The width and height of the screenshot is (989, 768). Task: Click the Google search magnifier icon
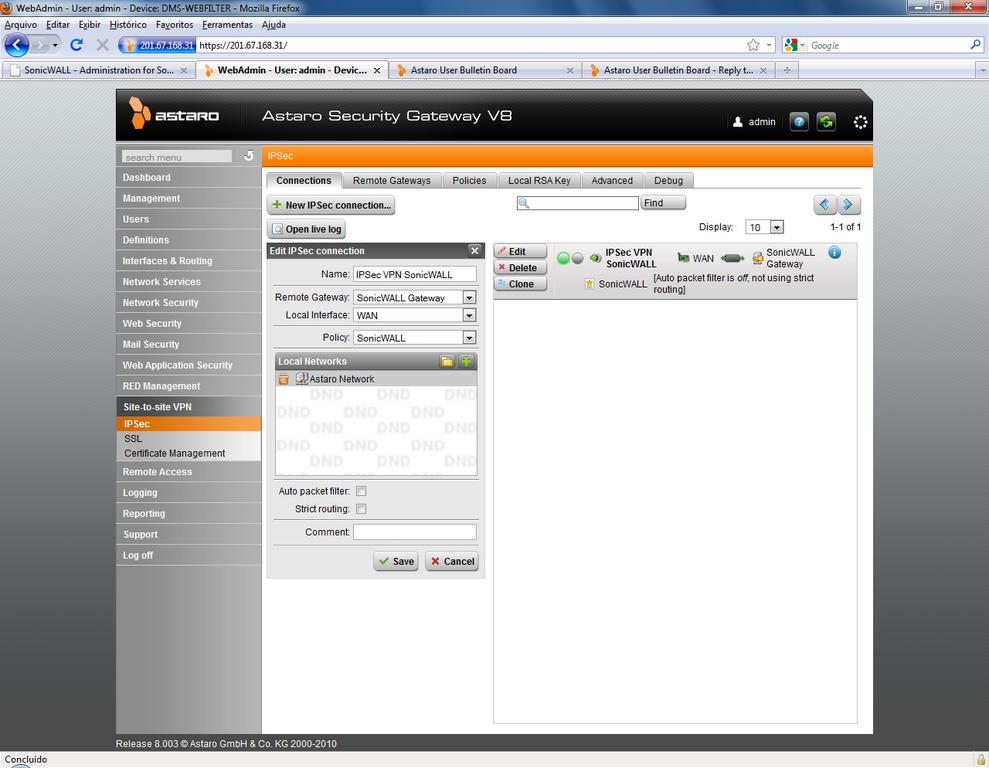click(x=975, y=45)
